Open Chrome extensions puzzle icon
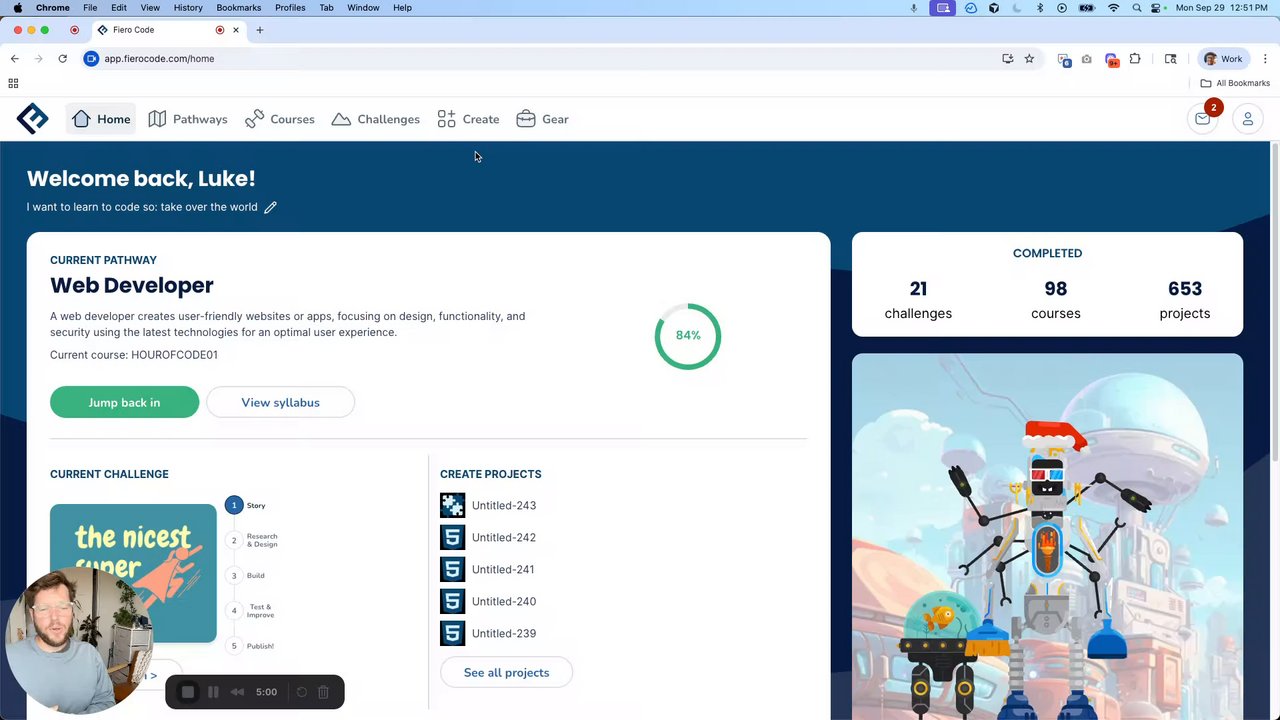 click(1135, 59)
